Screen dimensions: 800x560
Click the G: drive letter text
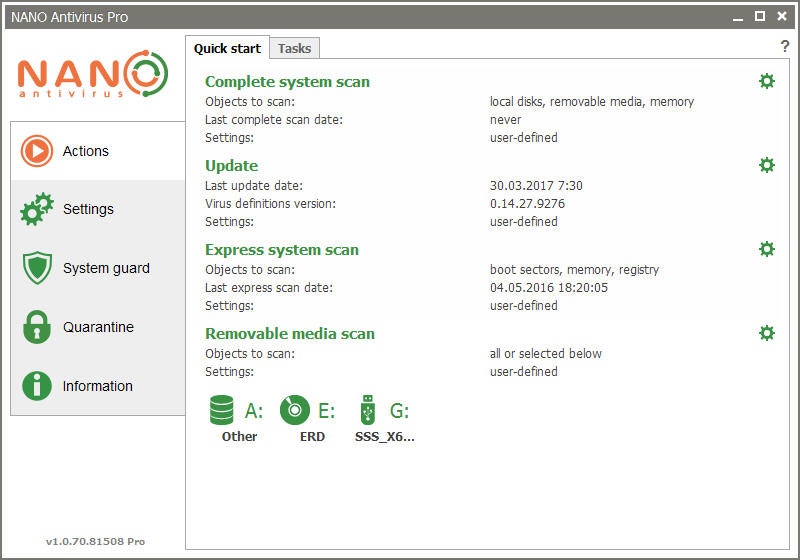[x=399, y=411]
